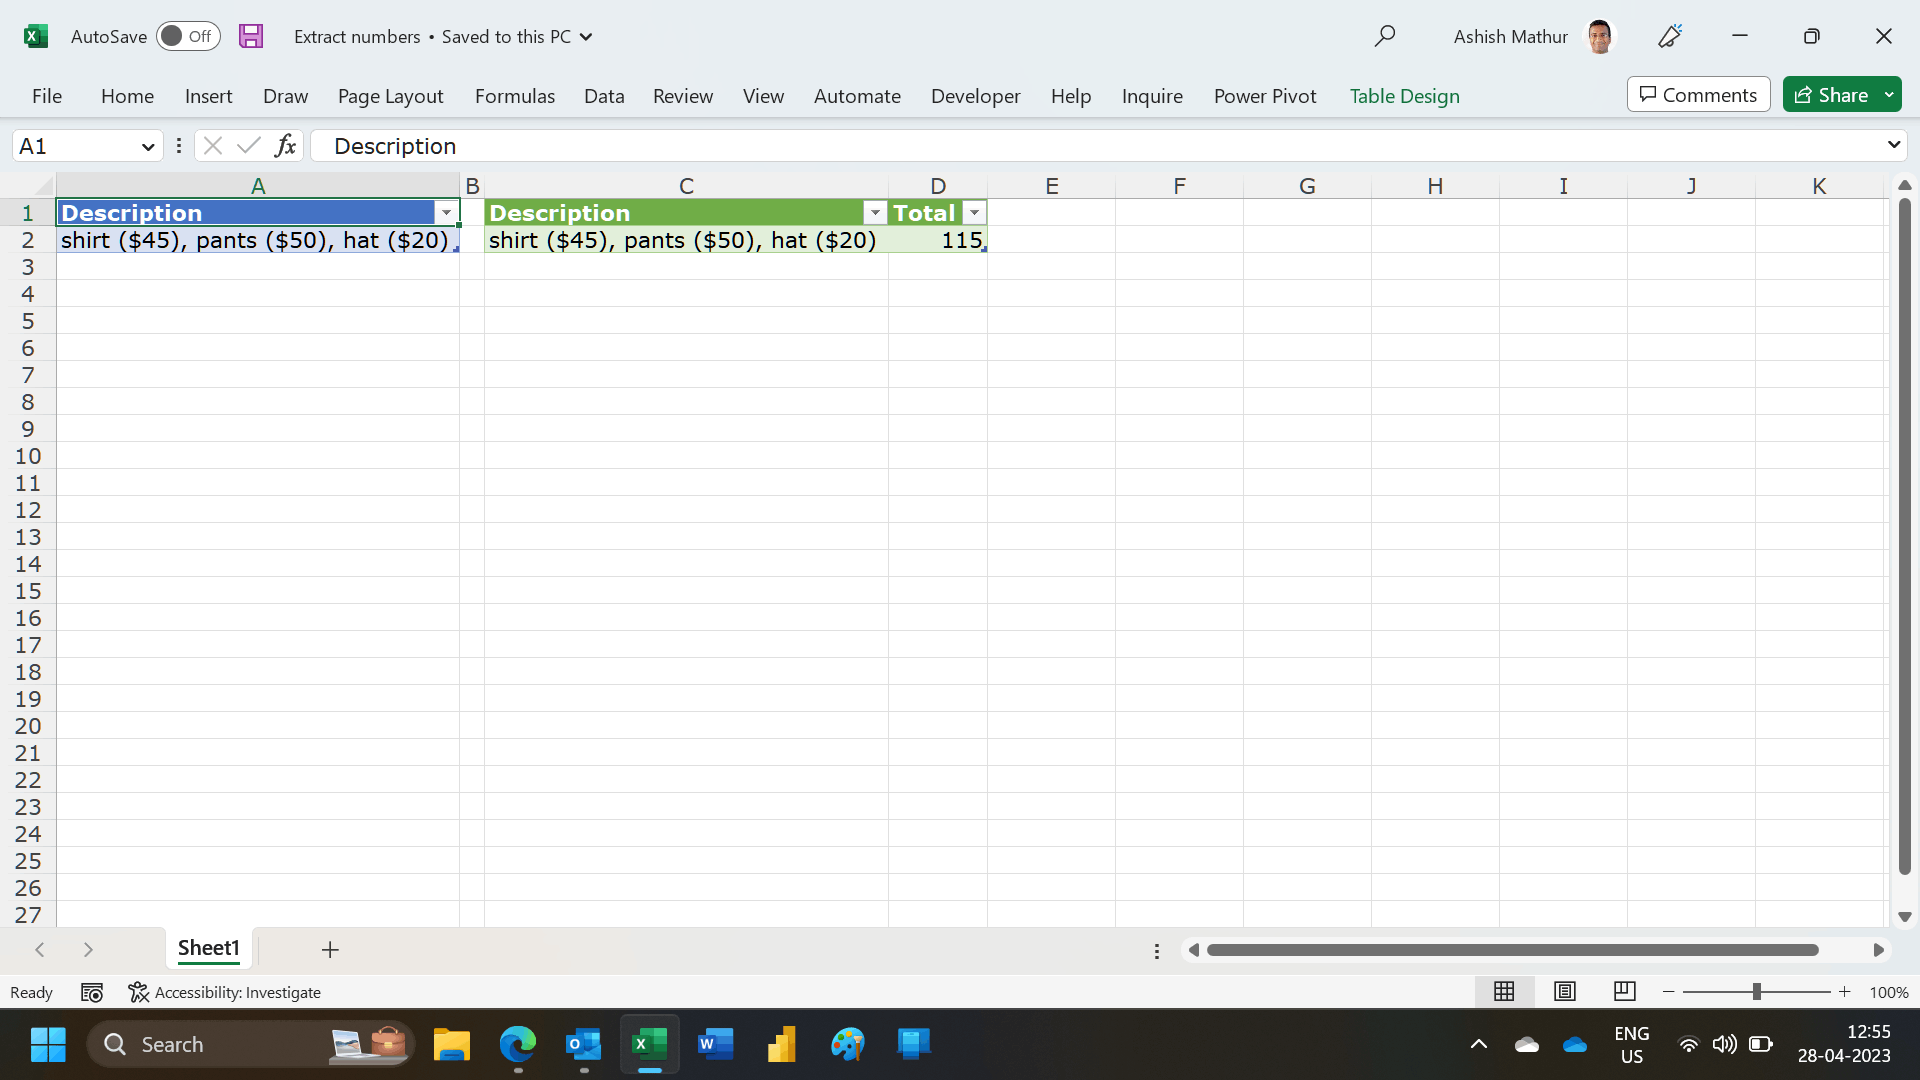Open Microsoft Word from the taskbar
The image size is (1920, 1080).
(715, 1044)
